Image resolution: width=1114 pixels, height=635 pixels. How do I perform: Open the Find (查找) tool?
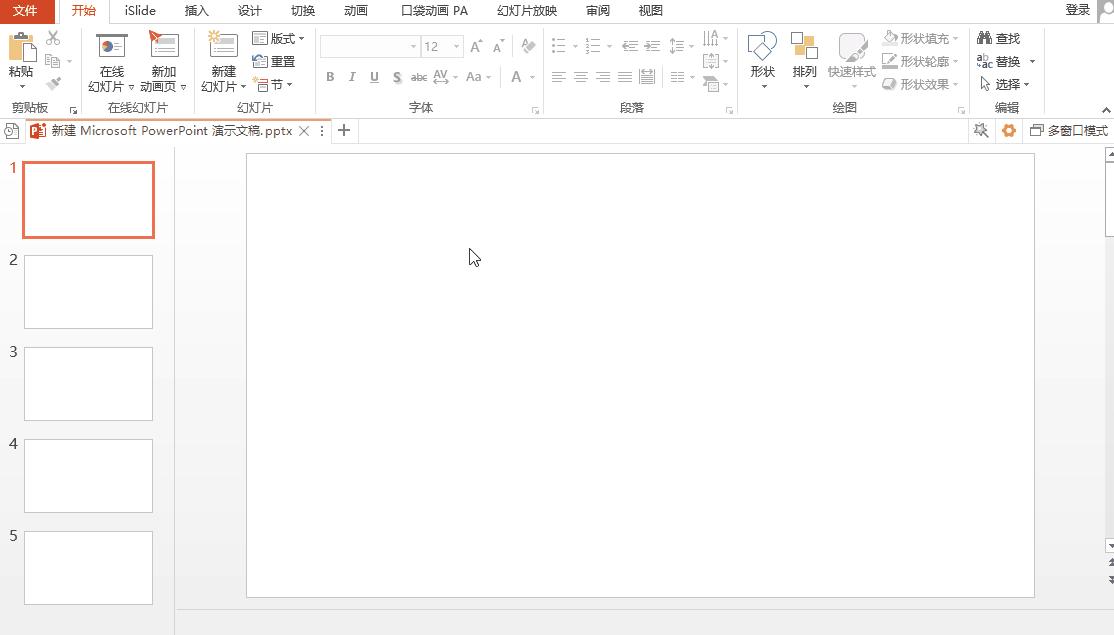[x=1002, y=37]
